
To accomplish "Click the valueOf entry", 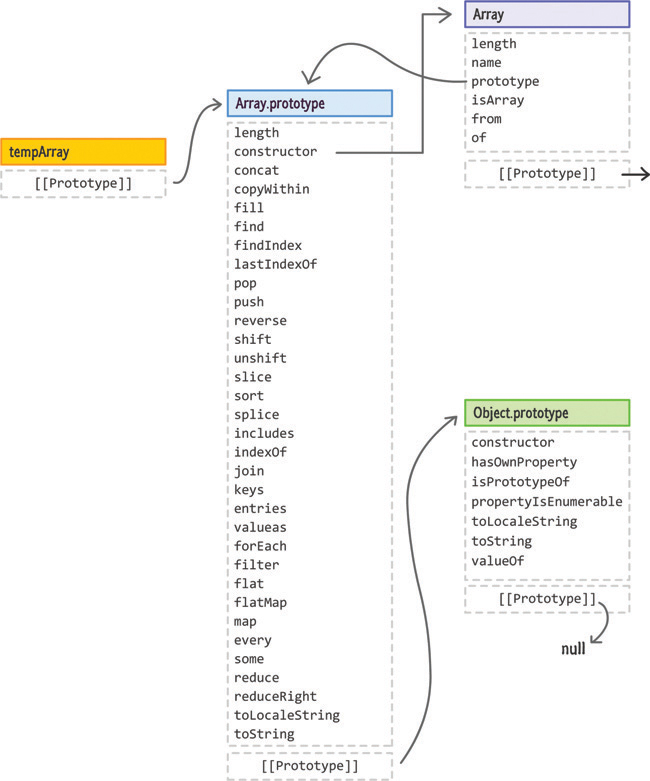I will click(x=498, y=561).
